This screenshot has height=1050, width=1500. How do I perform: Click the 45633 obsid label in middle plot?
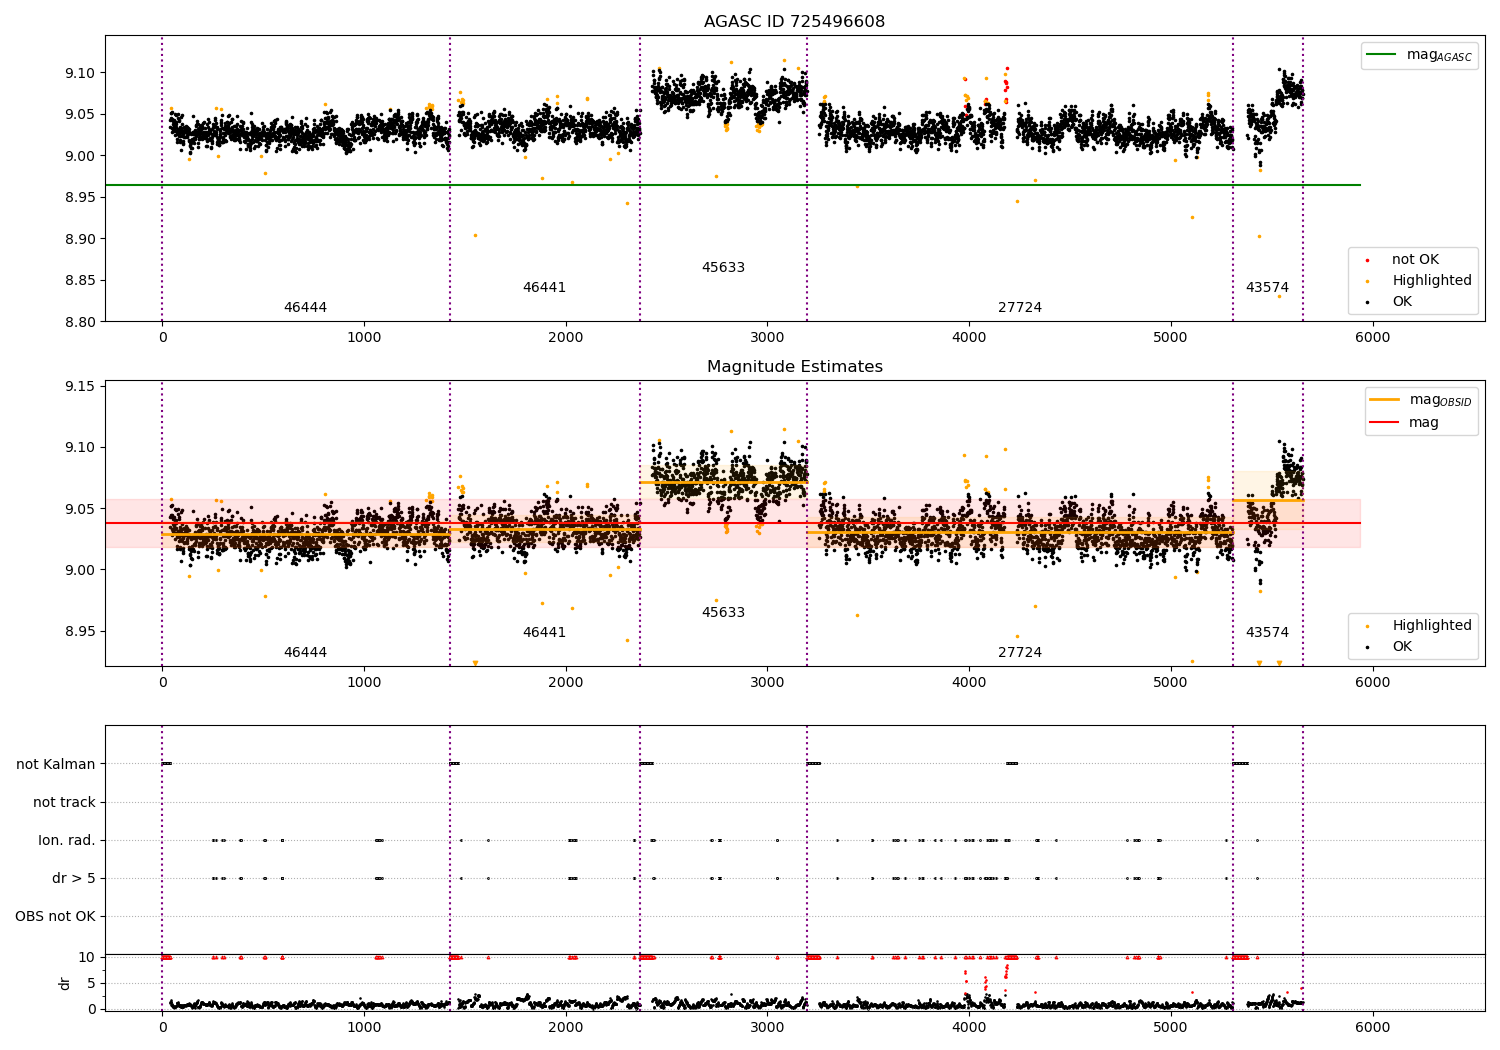[x=723, y=613]
